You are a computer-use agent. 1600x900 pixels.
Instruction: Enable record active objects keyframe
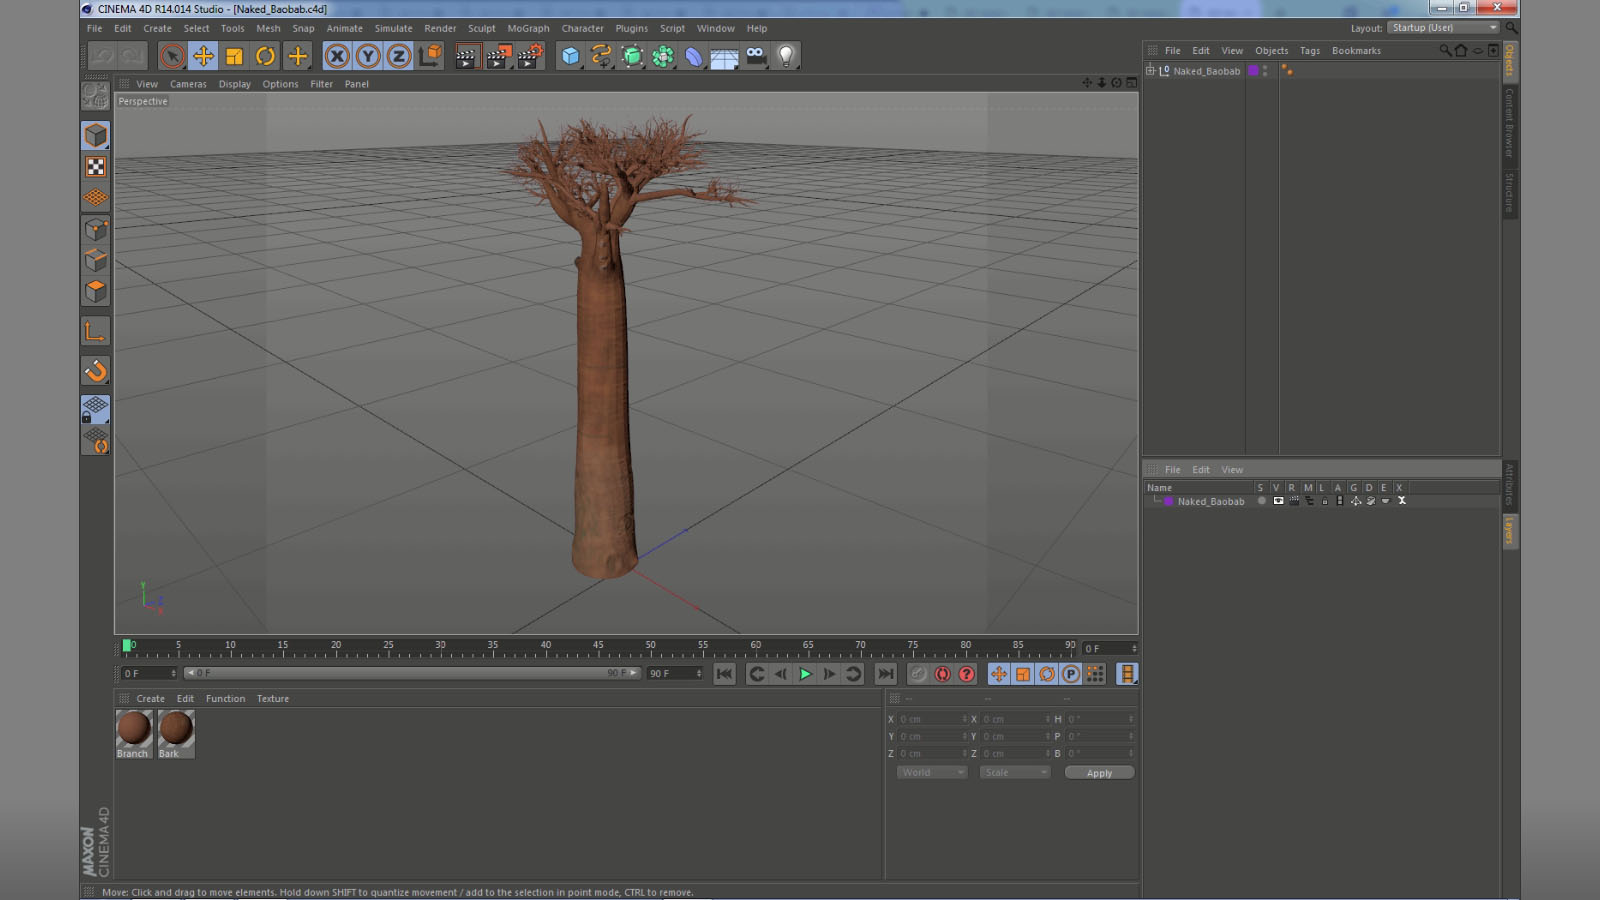click(x=918, y=674)
